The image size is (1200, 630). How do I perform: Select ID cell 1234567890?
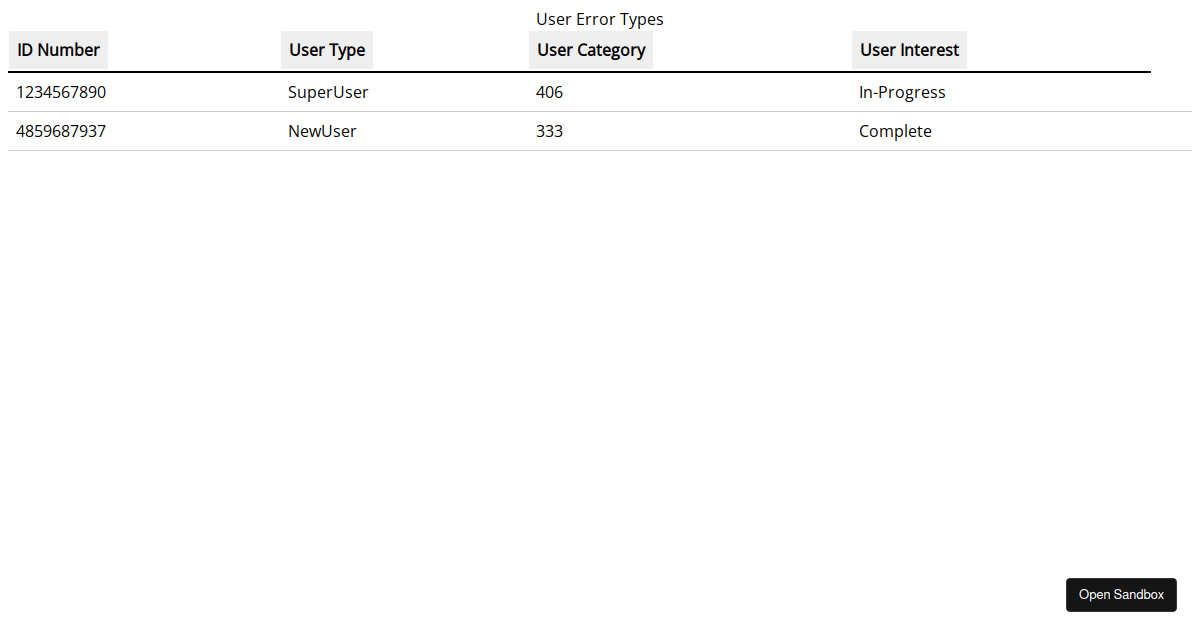click(61, 92)
